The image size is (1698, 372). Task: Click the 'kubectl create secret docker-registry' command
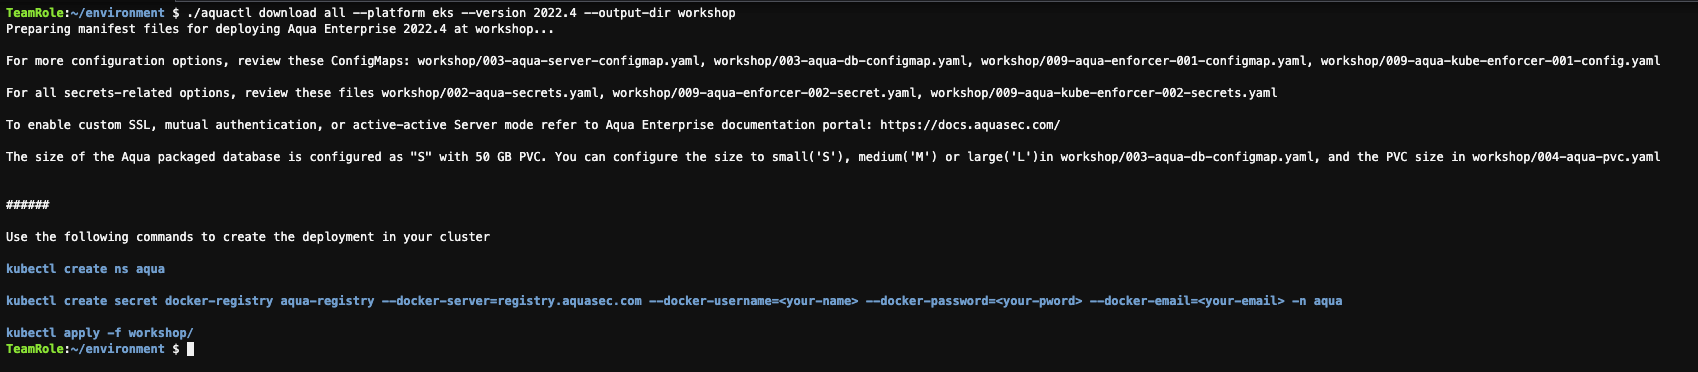(x=139, y=301)
